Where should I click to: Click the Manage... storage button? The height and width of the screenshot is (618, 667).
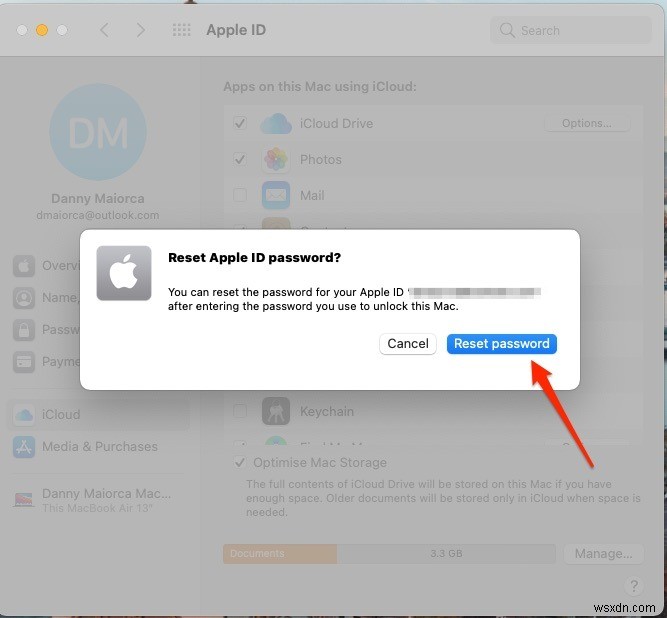(603, 554)
